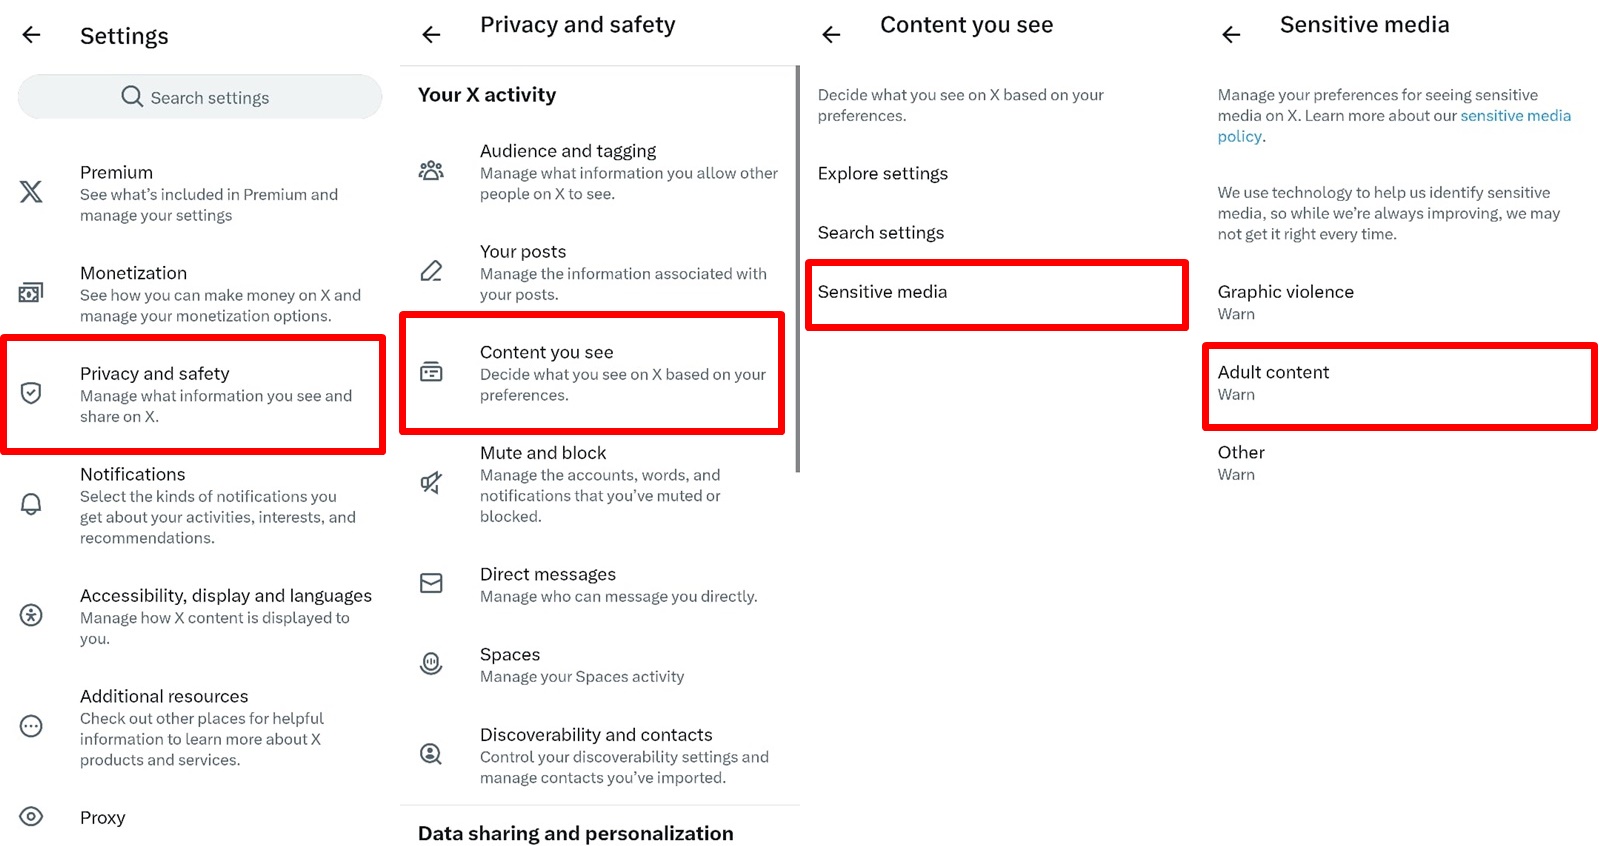
Task: Click the Discoverability and contacts icon
Action: coord(430,753)
